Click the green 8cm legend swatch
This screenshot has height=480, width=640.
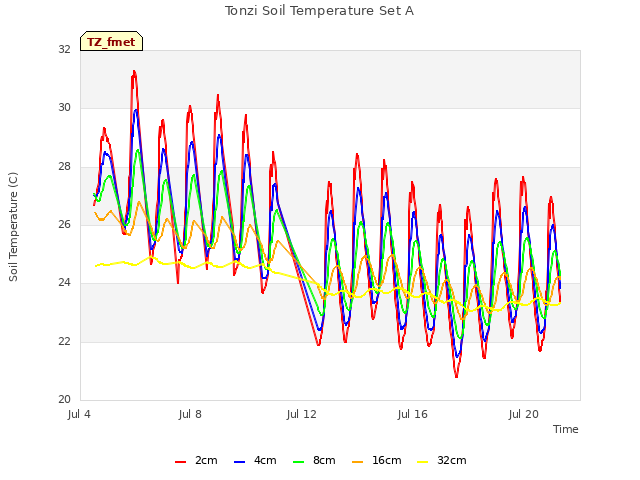(298, 462)
